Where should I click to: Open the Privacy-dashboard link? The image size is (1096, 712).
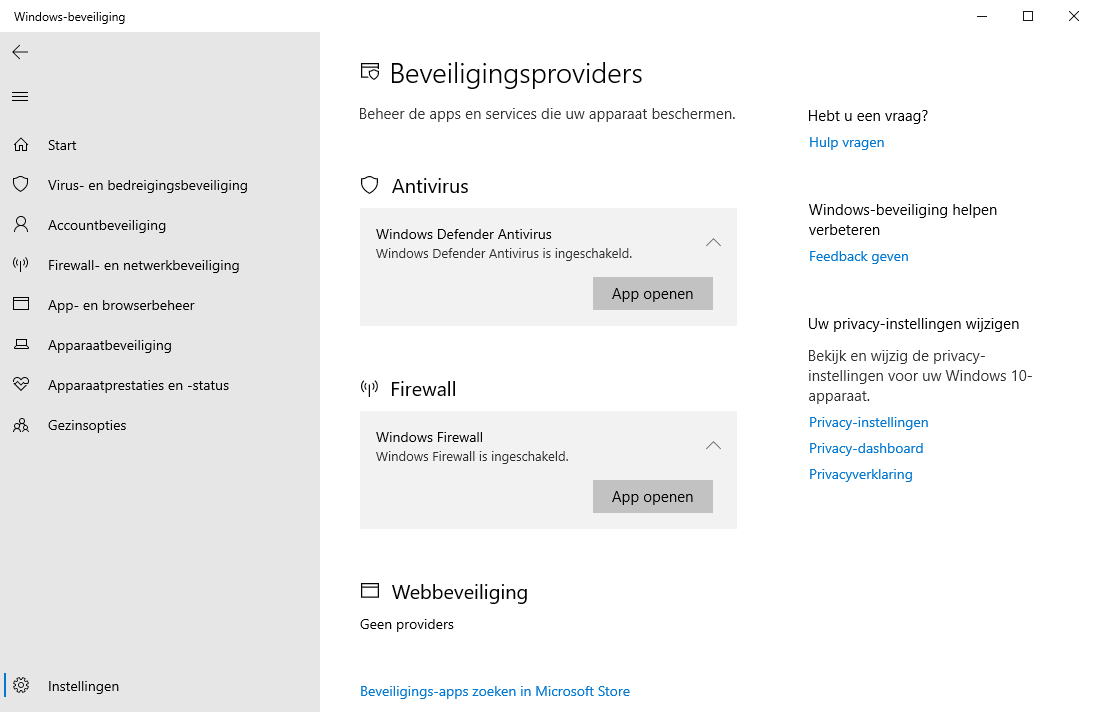coord(865,448)
